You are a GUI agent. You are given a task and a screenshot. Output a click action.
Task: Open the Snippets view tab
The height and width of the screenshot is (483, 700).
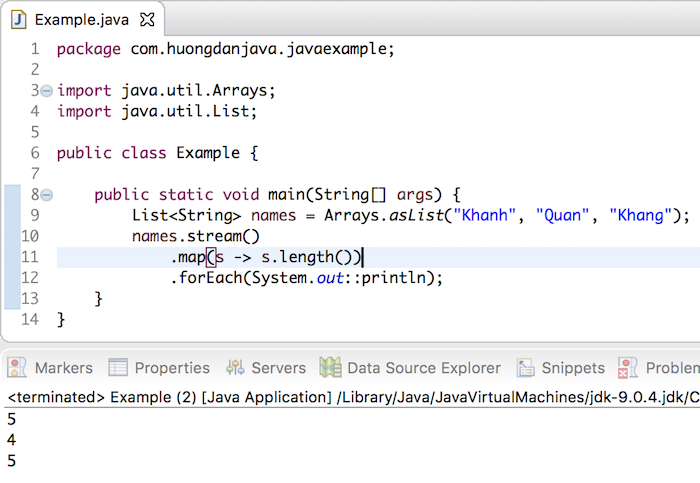point(561,368)
